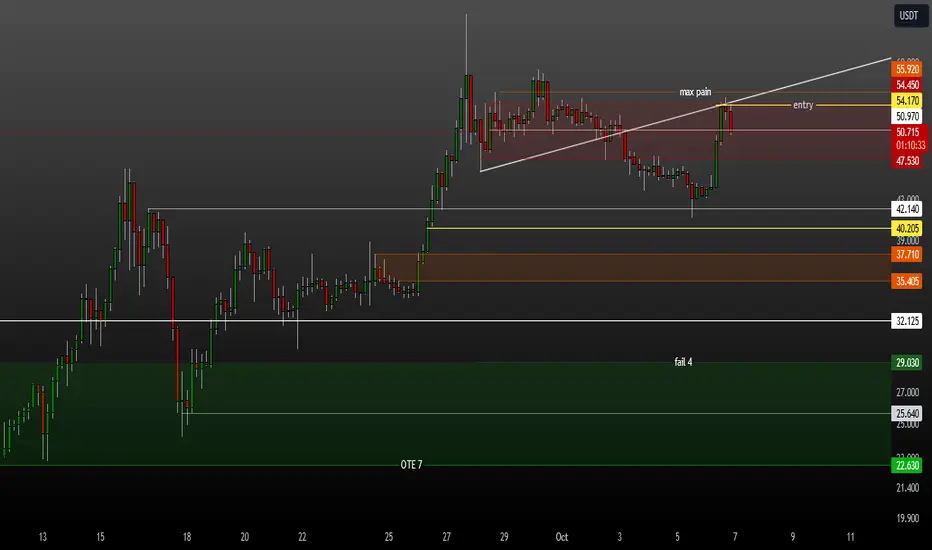This screenshot has width=932, height=550.
Task: Open the USDT currency selector
Action: [x=909, y=16]
